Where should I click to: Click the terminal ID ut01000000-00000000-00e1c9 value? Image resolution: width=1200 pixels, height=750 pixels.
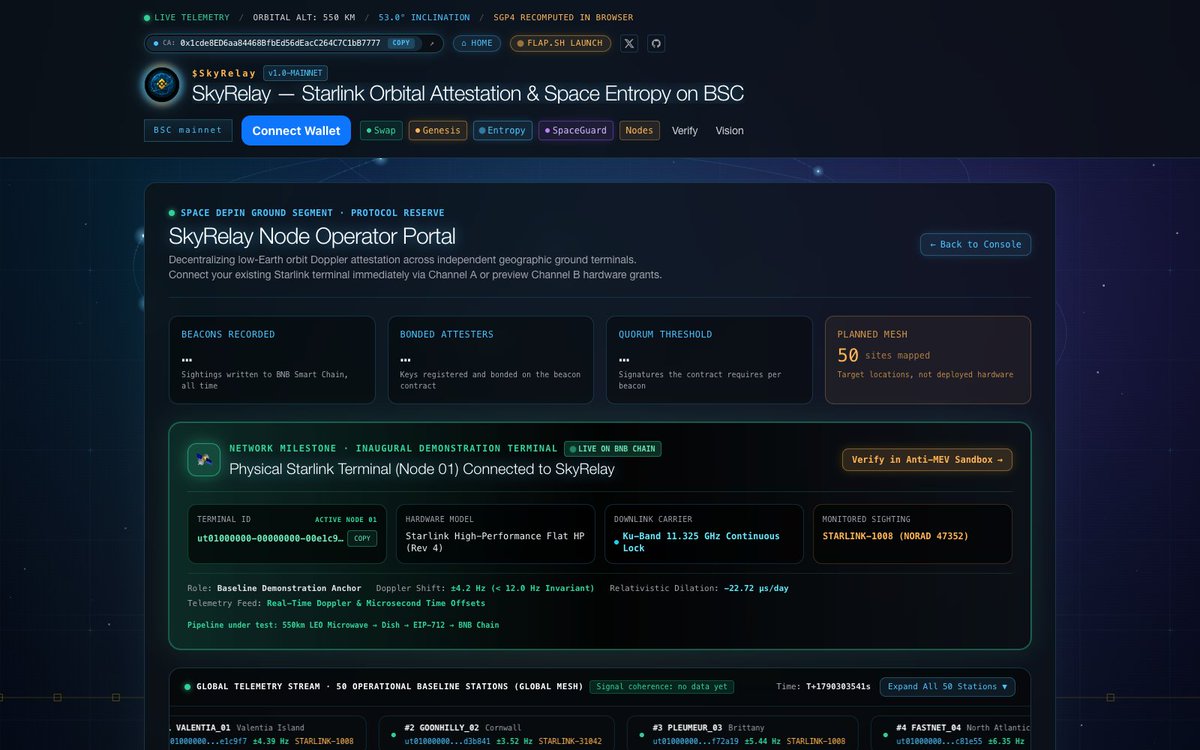tap(270, 538)
